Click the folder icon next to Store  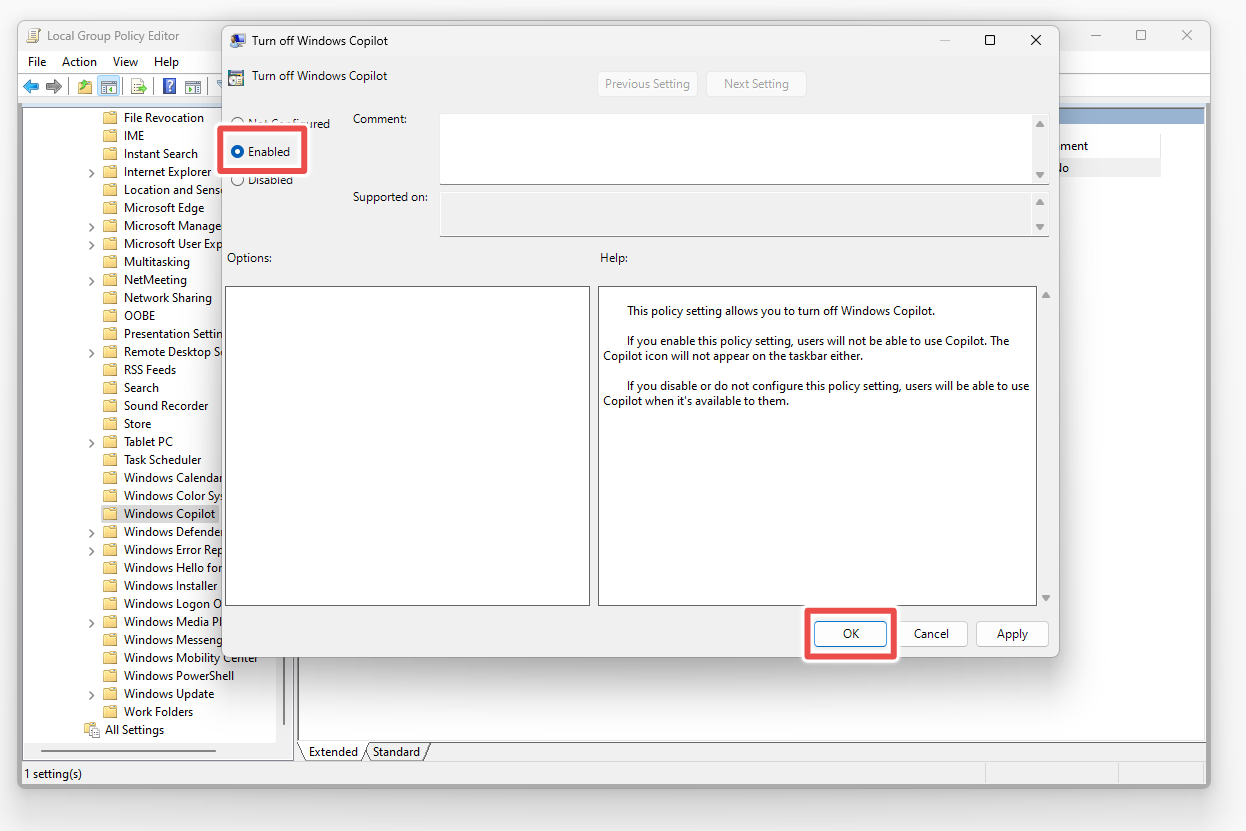click(x=110, y=424)
